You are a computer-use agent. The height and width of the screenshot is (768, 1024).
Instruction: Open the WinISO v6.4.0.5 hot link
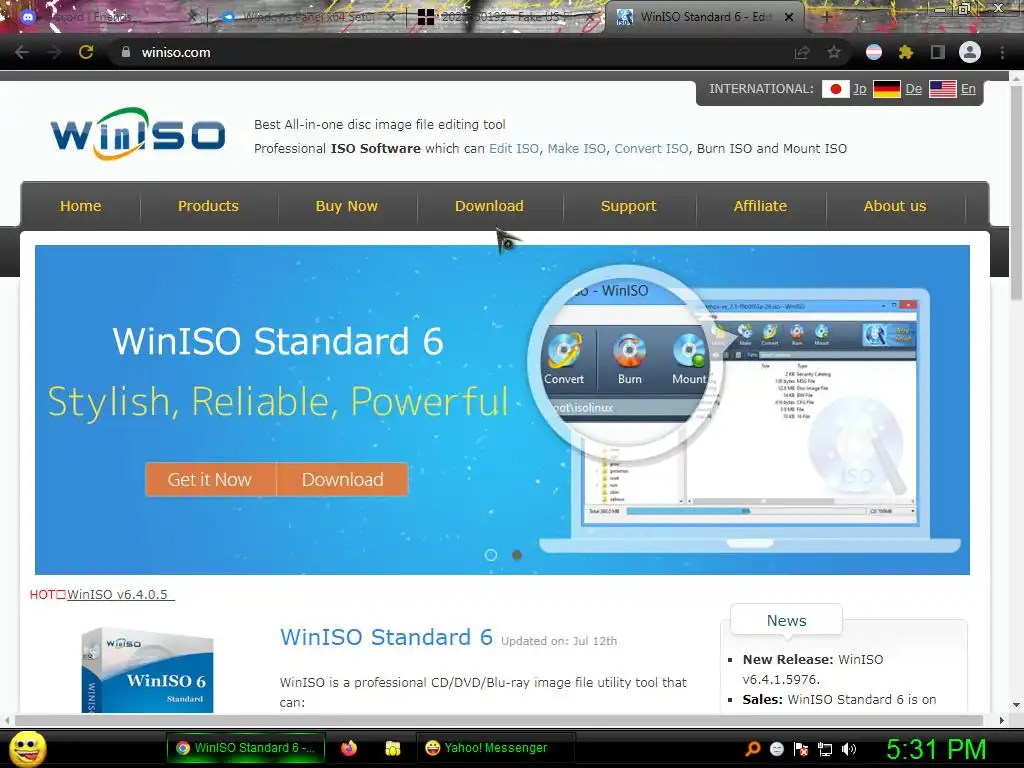[x=121, y=594]
